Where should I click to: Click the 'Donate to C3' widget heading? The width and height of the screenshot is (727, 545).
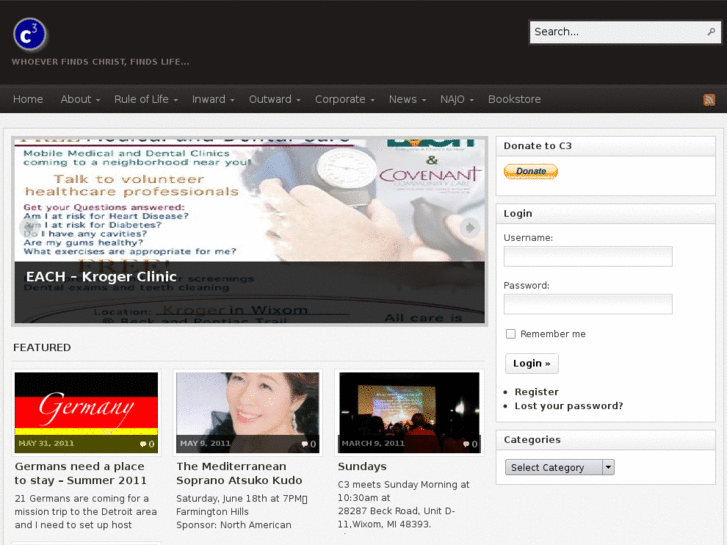click(x=537, y=146)
